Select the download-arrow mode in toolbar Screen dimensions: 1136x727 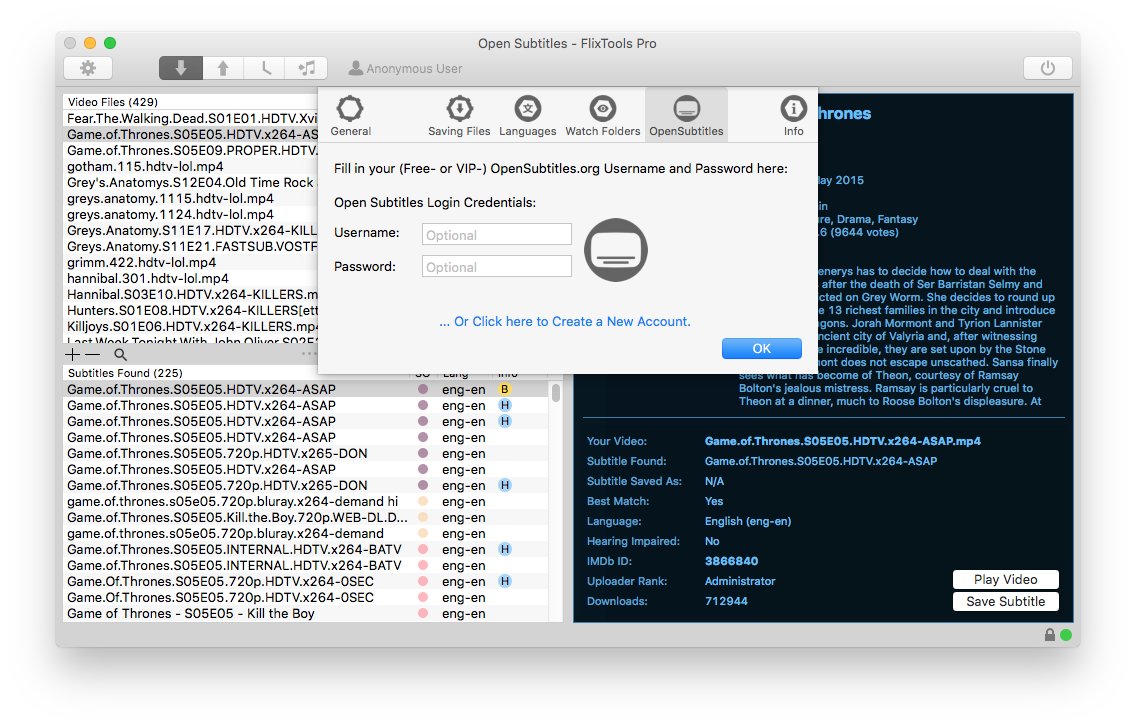180,68
